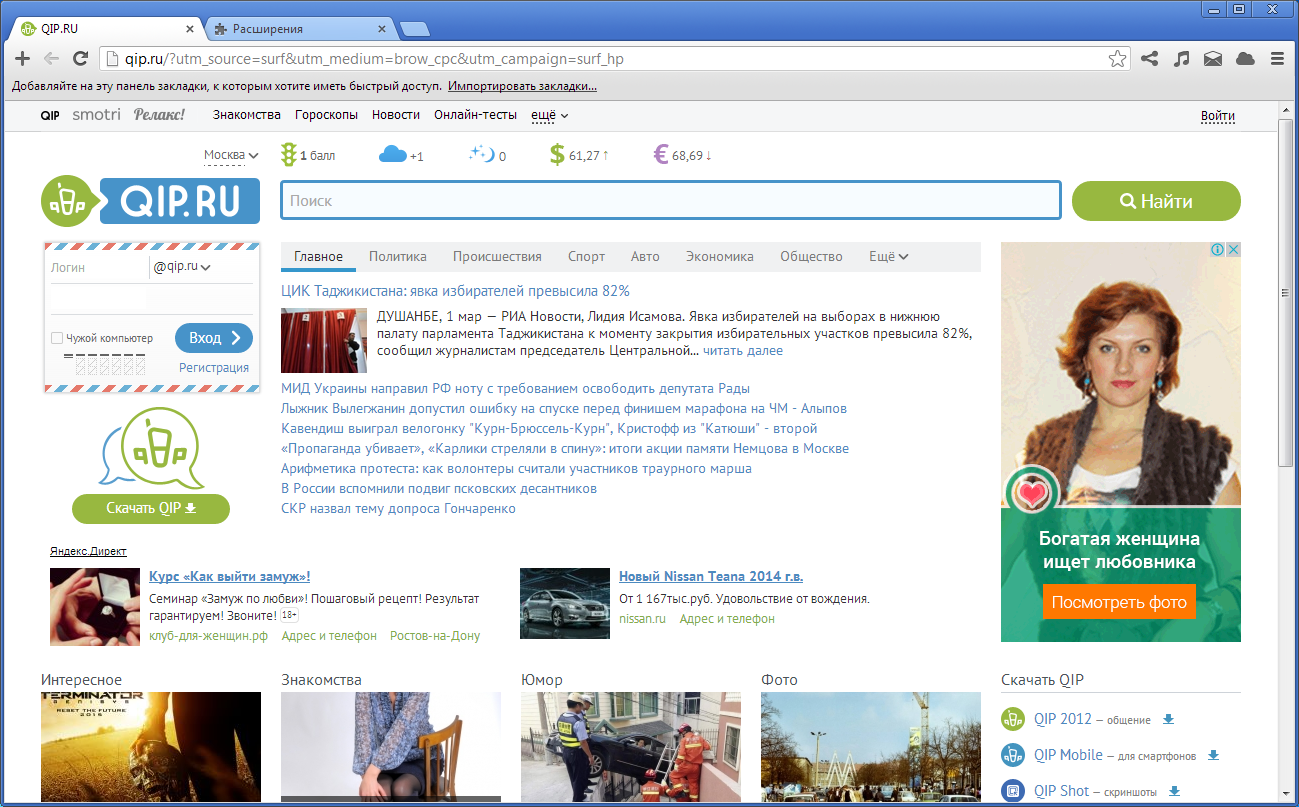Open the Nissan Teana ad car thumbnail
This screenshot has width=1299, height=807.
565,603
